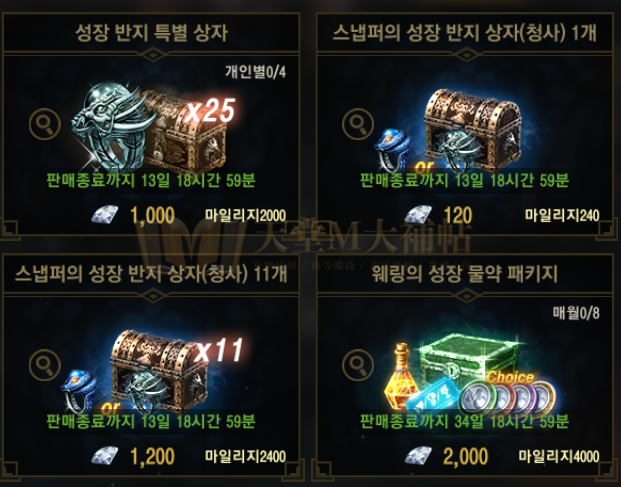This screenshot has width=621, height=487.
Task: Click the 마일리지2400 mileage label
Action: [x=245, y=456]
